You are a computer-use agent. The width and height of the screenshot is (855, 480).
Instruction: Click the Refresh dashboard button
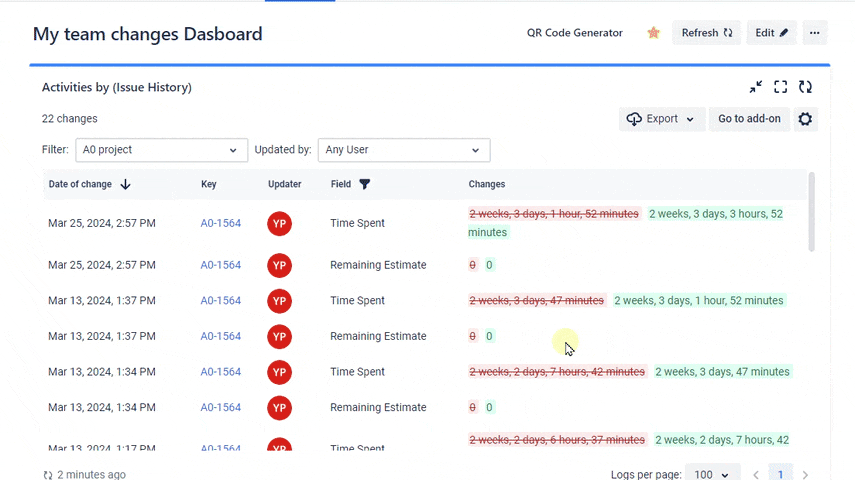pos(706,33)
